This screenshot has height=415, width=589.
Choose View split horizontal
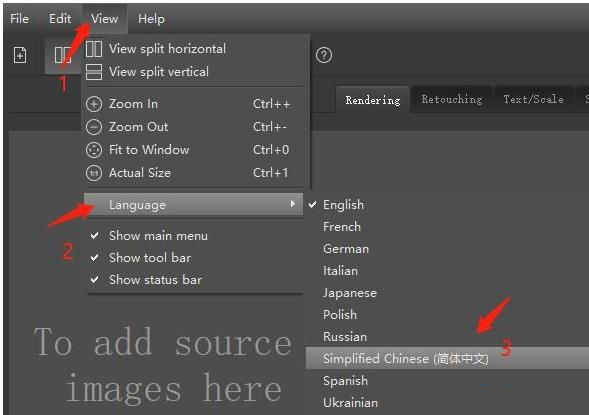[x=193, y=49]
